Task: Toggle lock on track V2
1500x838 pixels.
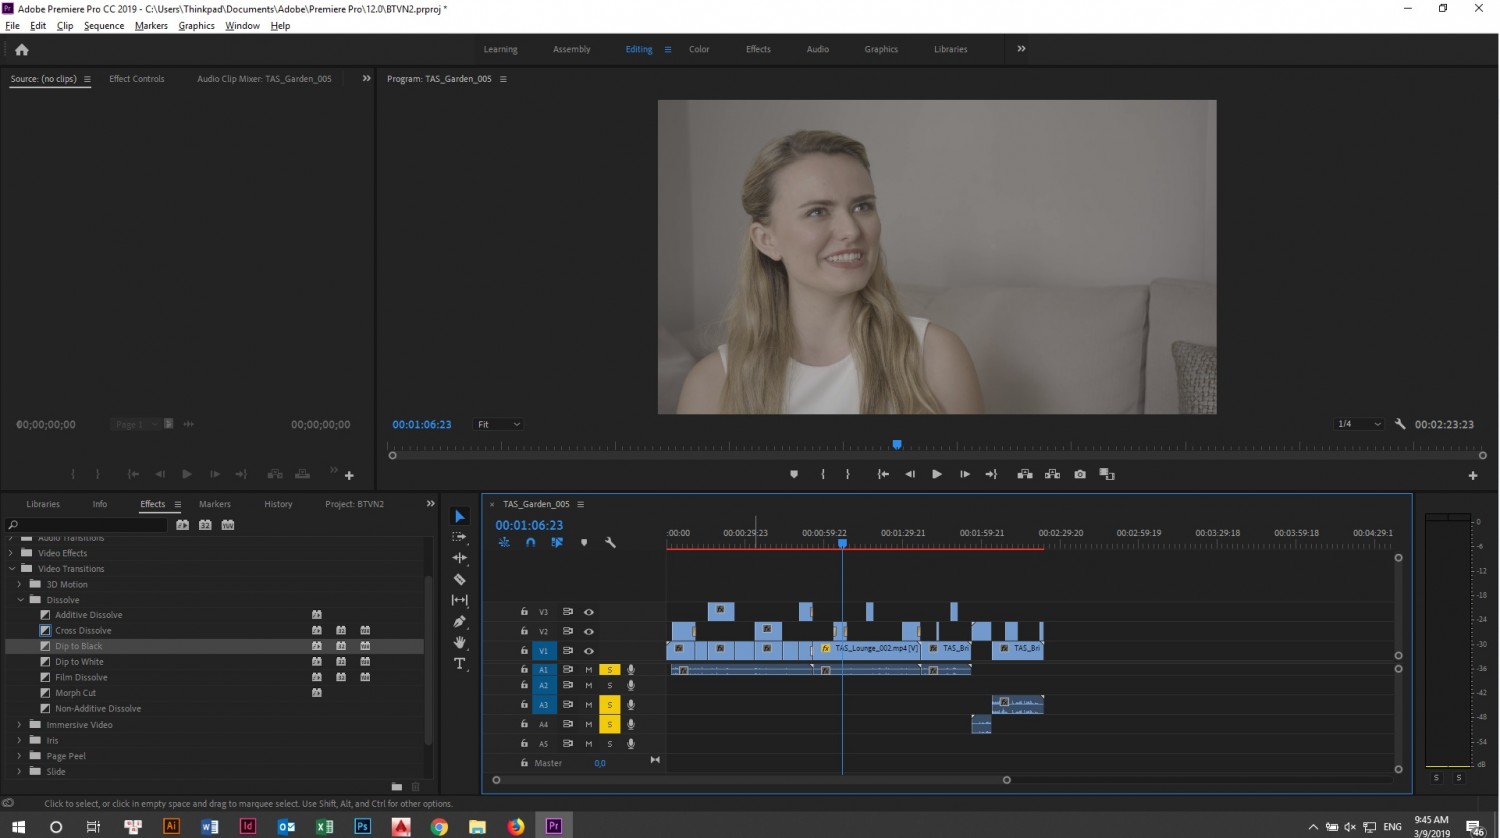Action: (x=524, y=632)
